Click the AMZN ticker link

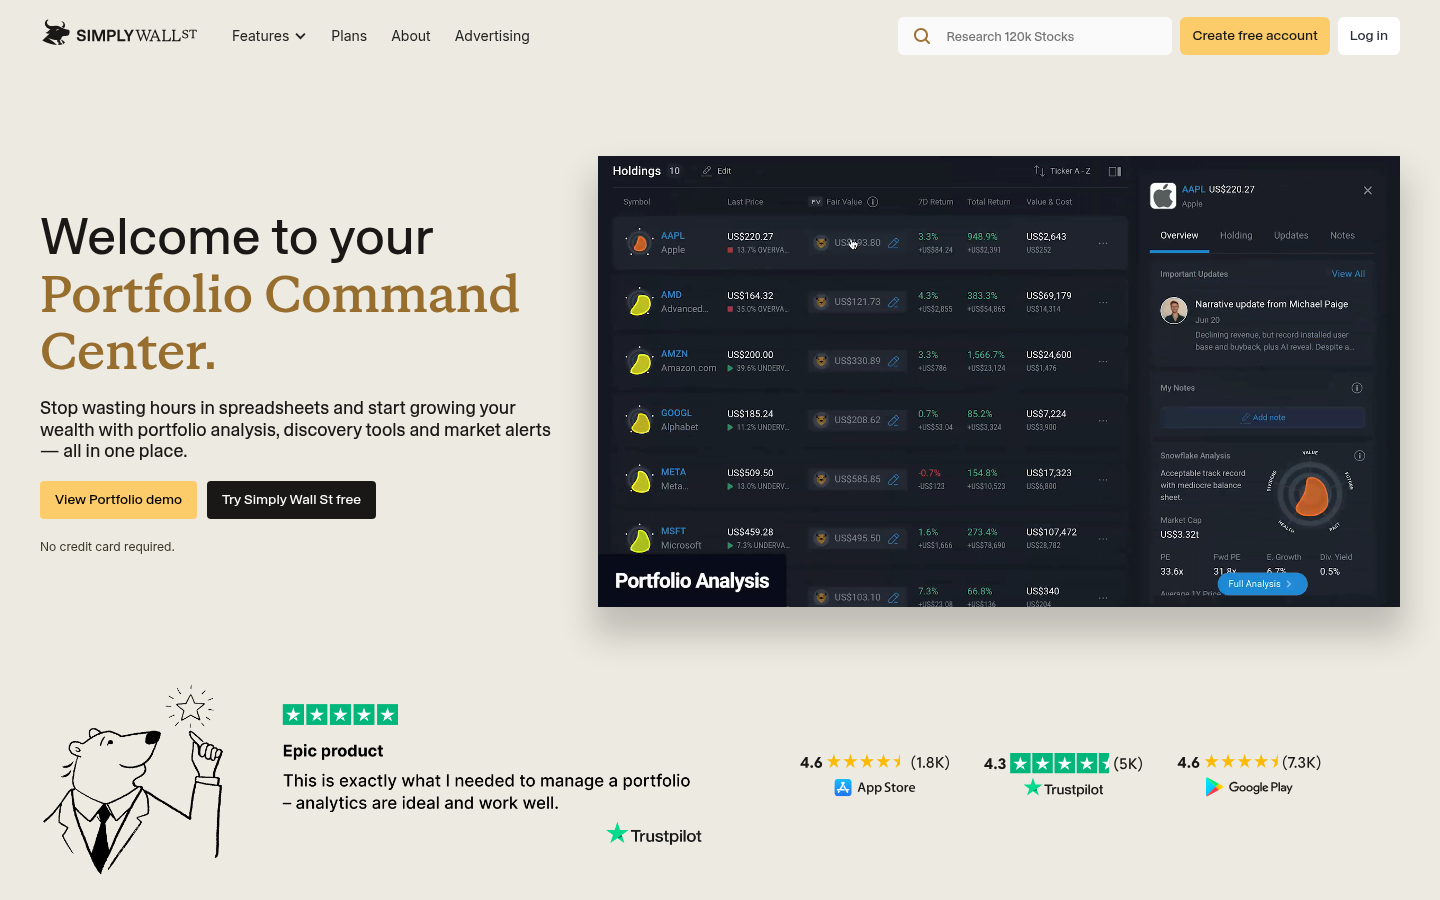coord(674,354)
